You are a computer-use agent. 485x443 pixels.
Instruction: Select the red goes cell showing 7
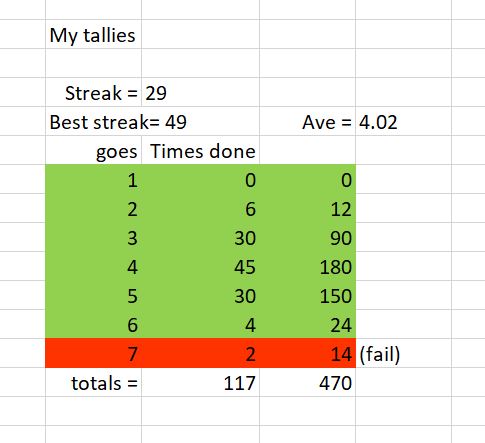[93, 353]
